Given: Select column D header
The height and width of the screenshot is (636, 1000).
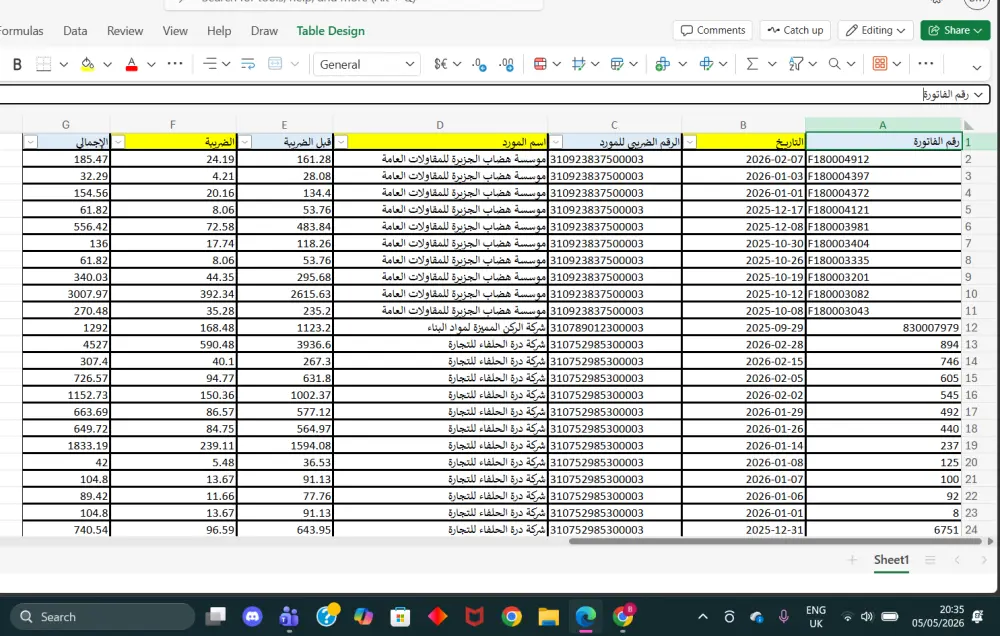Looking at the screenshot, I should click(x=440, y=125).
